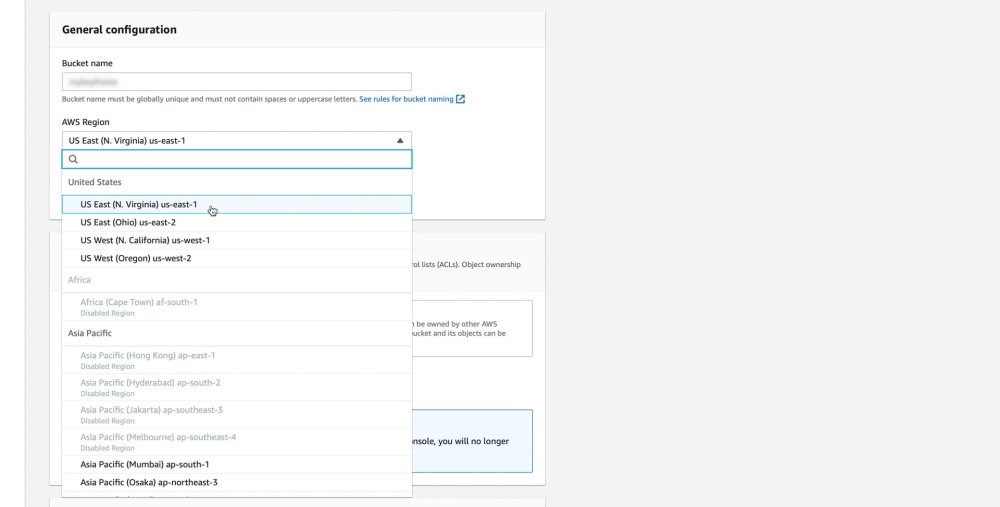Click the Bucket name input field
This screenshot has width=1000, height=507.
pyautogui.click(x=237, y=82)
